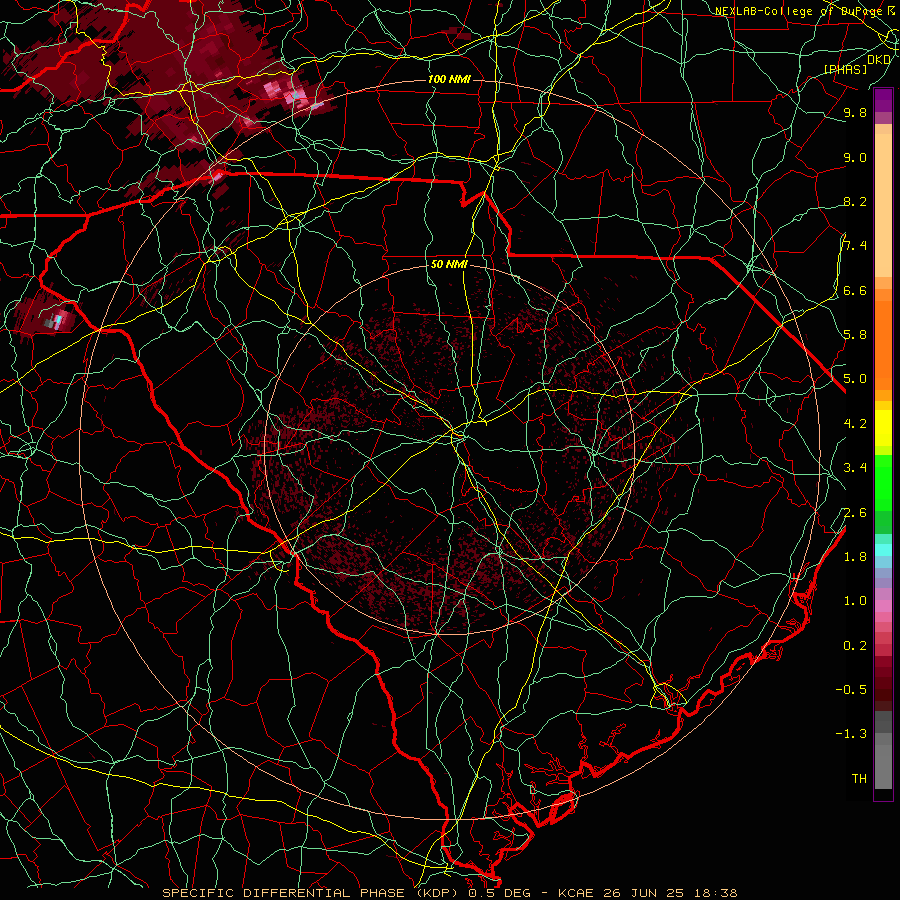
Task: Click the small cyan-core storm cell at far left
Action: [x=57, y=319]
